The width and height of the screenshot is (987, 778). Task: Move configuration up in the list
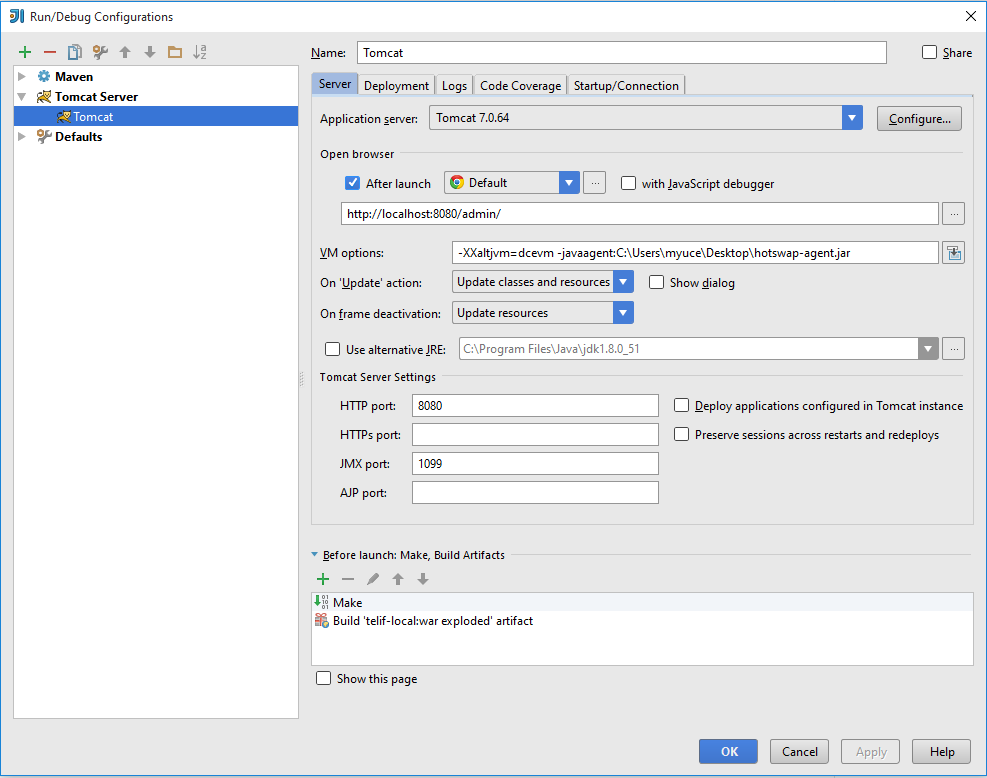pos(125,52)
